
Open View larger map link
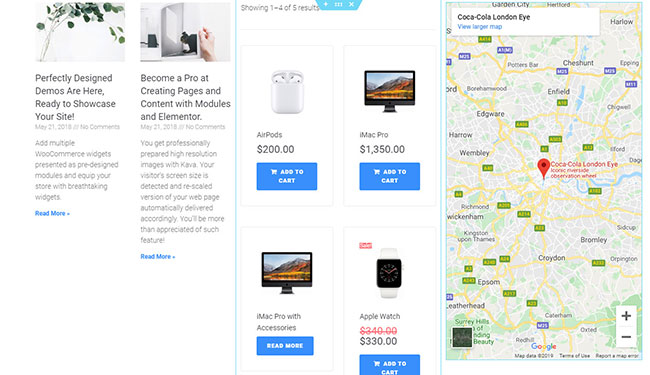tap(480, 27)
